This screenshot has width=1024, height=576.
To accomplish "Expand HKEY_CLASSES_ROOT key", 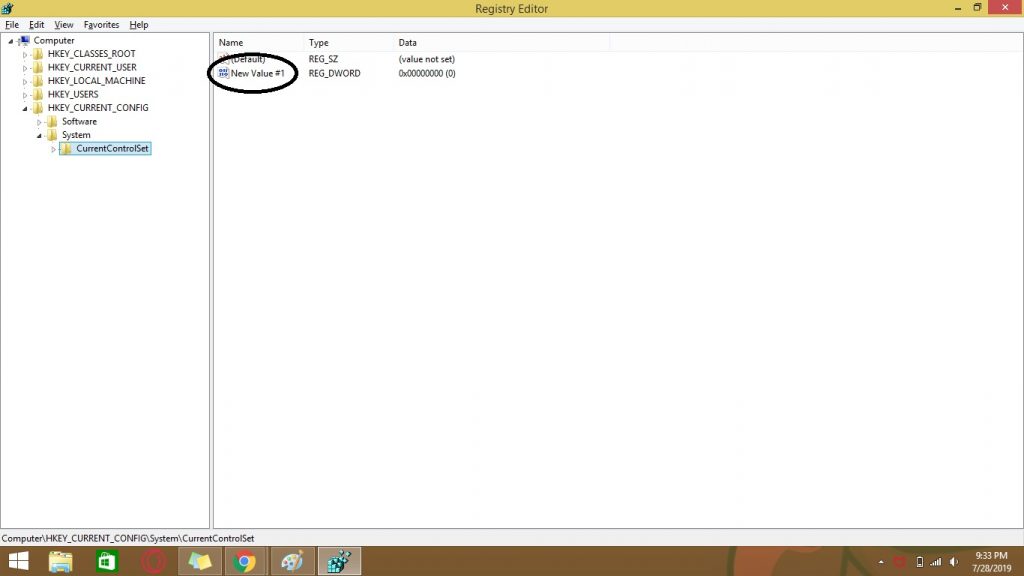I will [25, 55].
